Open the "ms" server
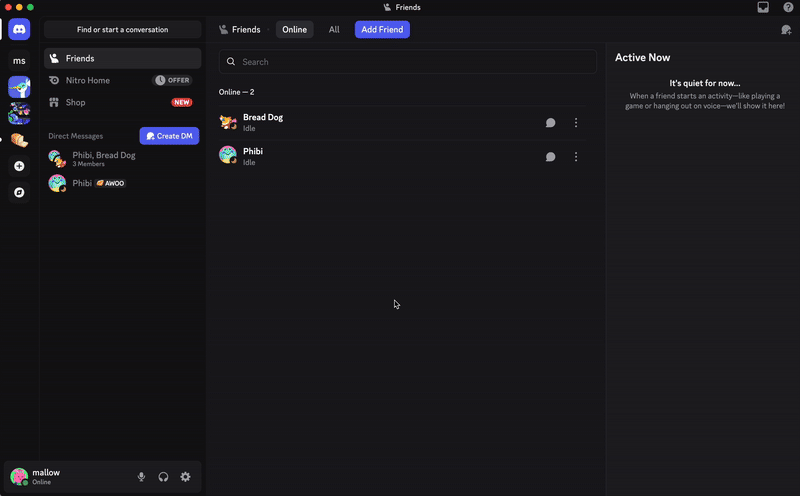Image resolution: width=800 pixels, height=496 pixels. [x=19, y=61]
